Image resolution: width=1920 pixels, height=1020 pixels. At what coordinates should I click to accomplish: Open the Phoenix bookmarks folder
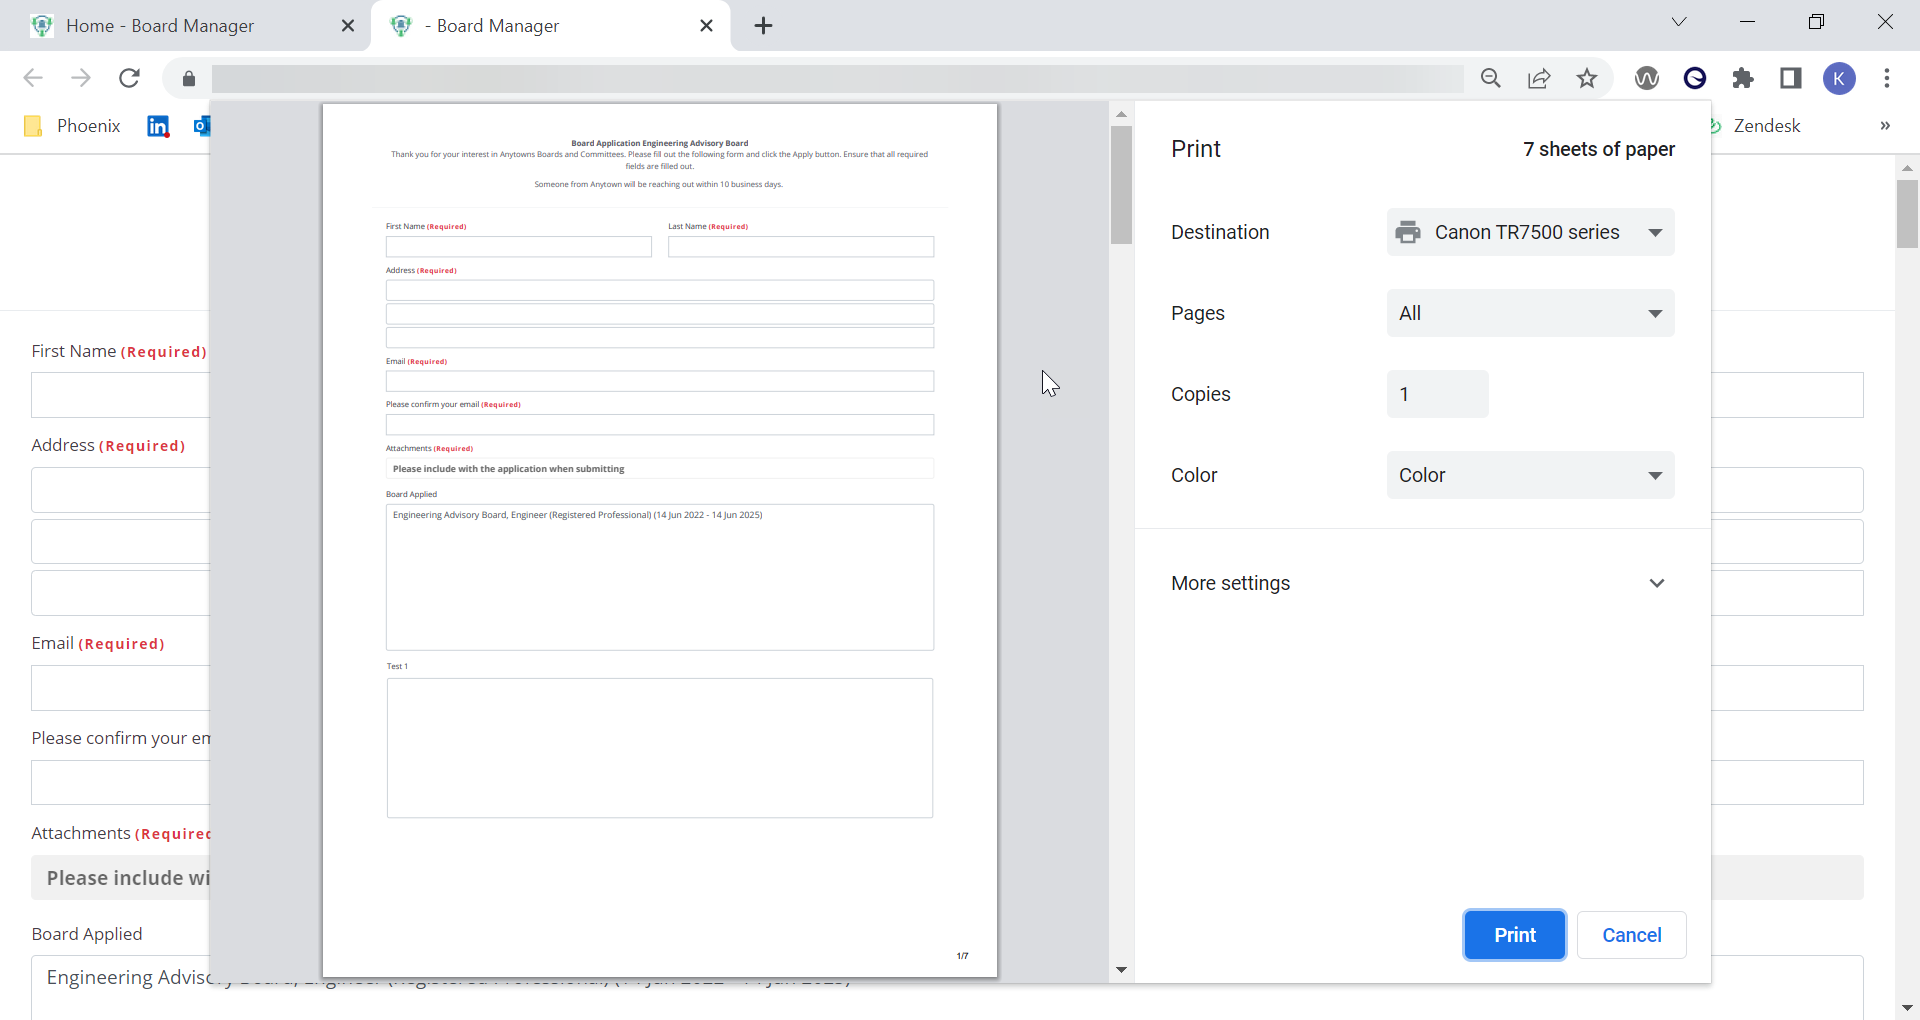(x=73, y=126)
